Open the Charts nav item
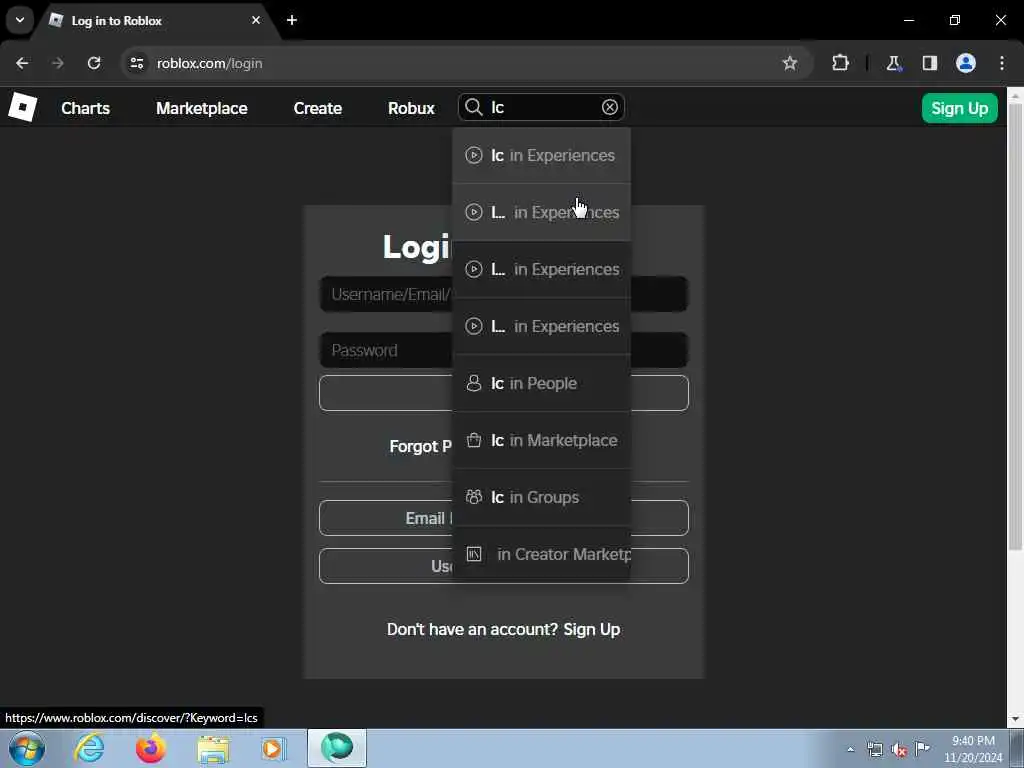This screenshot has width=1024, height=768. [x=86, y=108]
